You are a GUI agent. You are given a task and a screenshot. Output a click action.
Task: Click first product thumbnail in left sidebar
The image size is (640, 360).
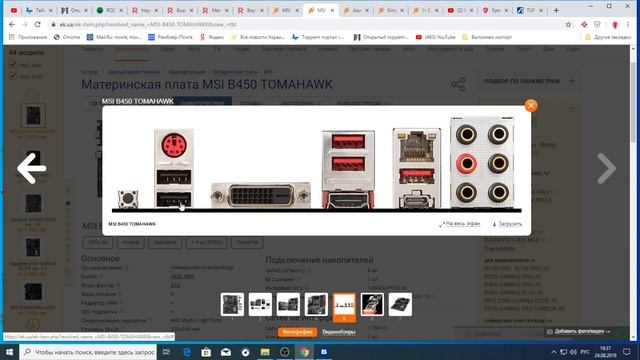[x=33, y=116]
